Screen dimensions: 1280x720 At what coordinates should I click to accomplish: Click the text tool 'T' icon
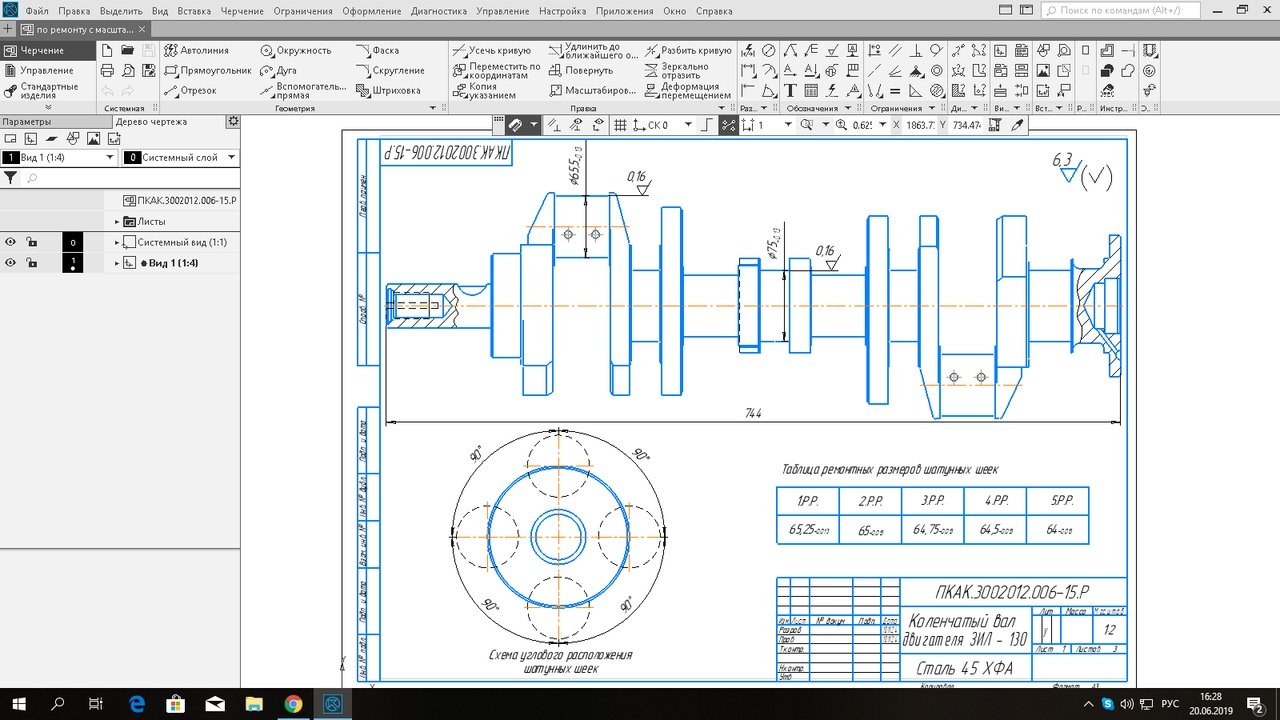click(790, 90)
